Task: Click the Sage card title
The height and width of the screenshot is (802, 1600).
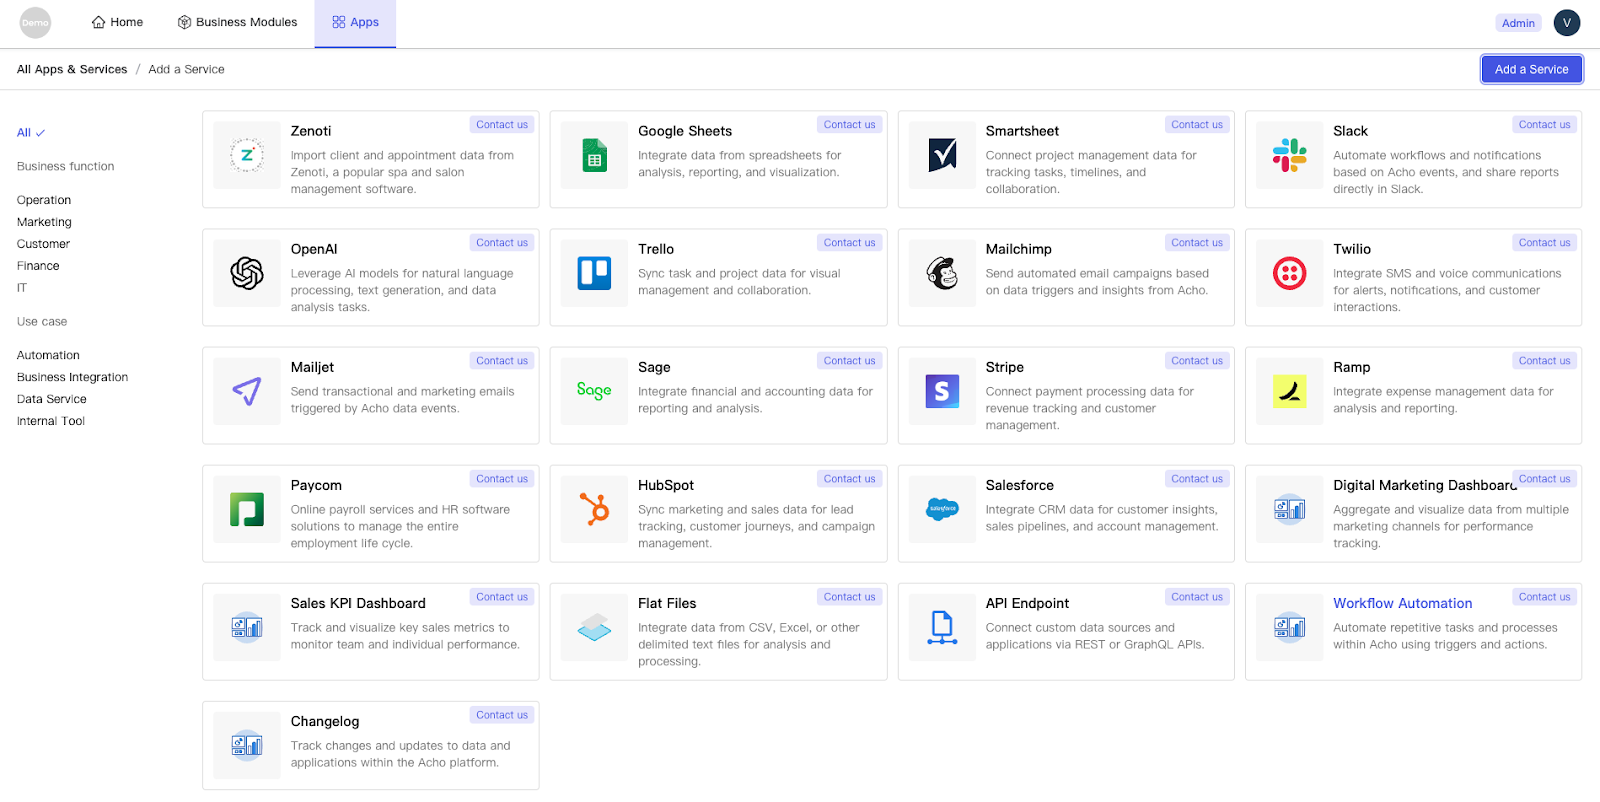Action: coord(654,367)
